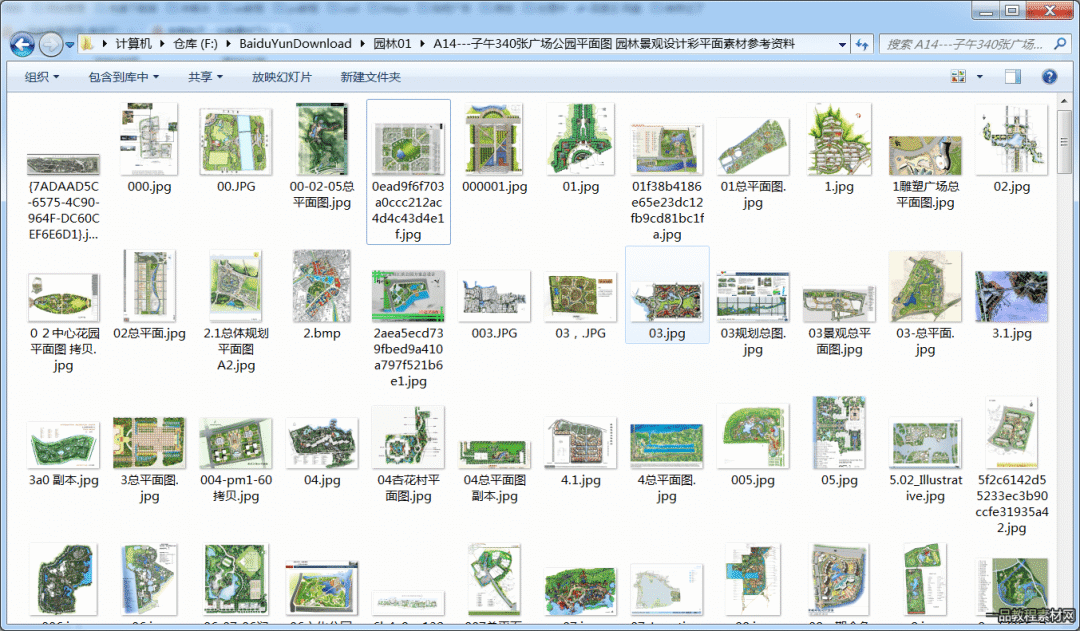Select the 03景观总平面图.jpg thumbnail
This screenshot has width=1080, height=631.
point(838,304)
